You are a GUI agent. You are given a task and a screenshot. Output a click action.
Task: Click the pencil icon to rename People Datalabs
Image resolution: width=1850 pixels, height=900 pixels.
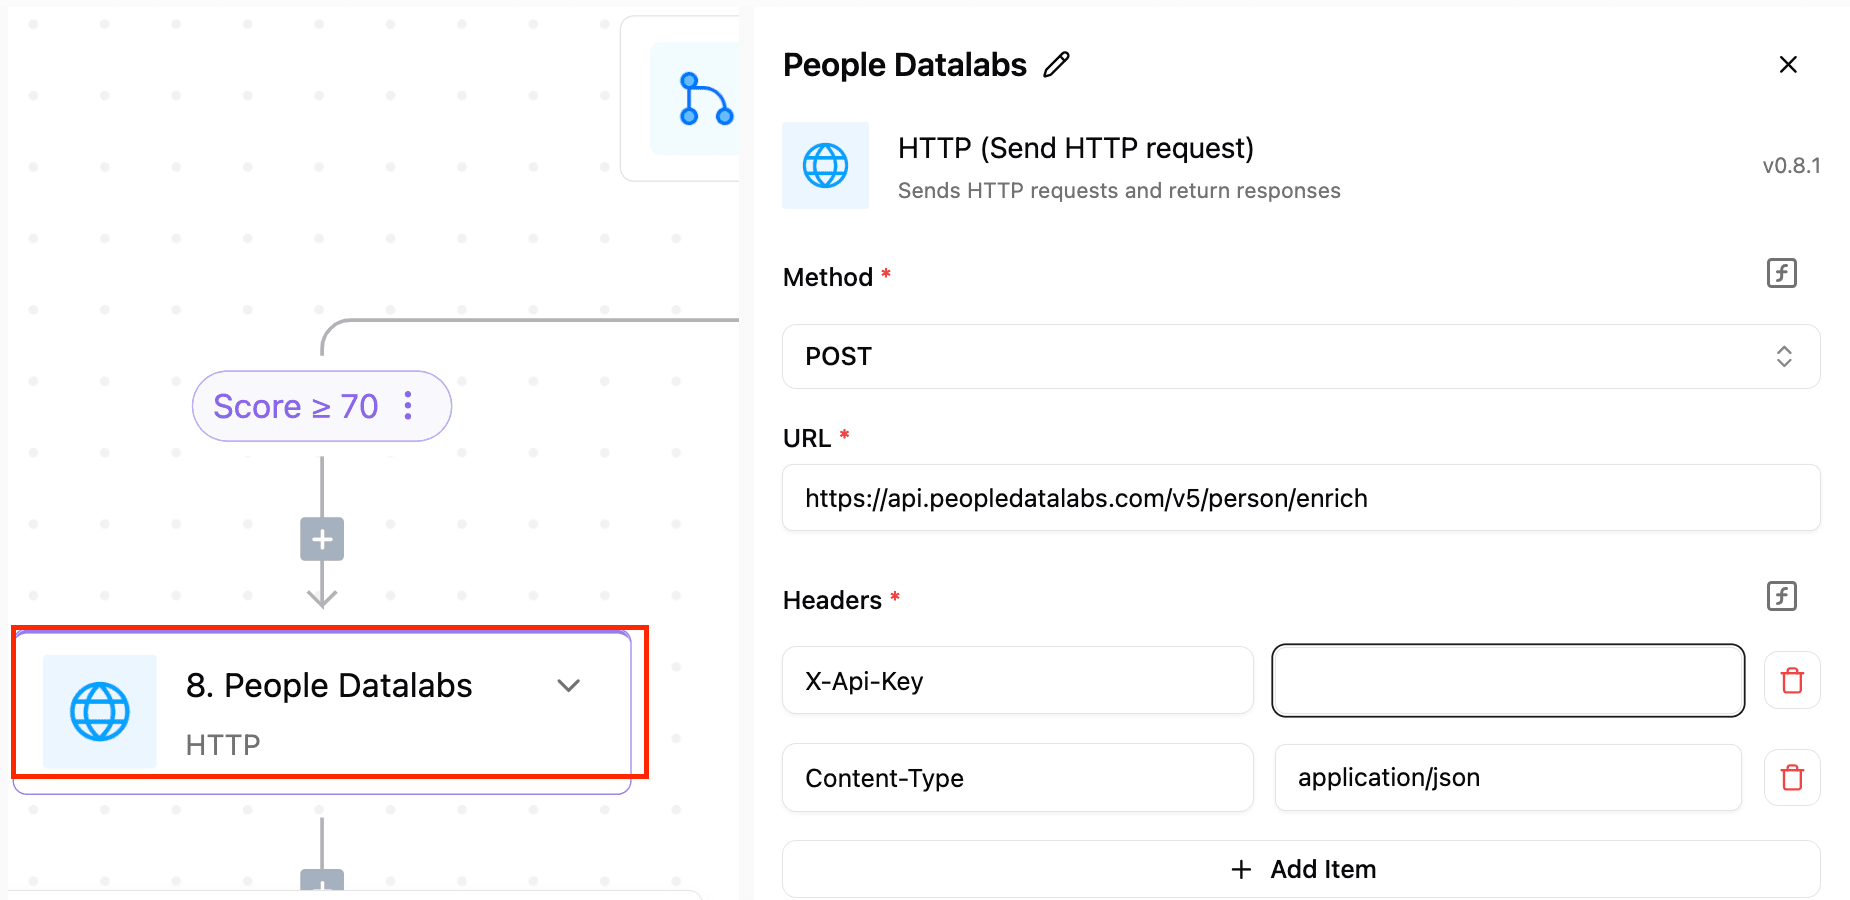(x=1056, y=65)
